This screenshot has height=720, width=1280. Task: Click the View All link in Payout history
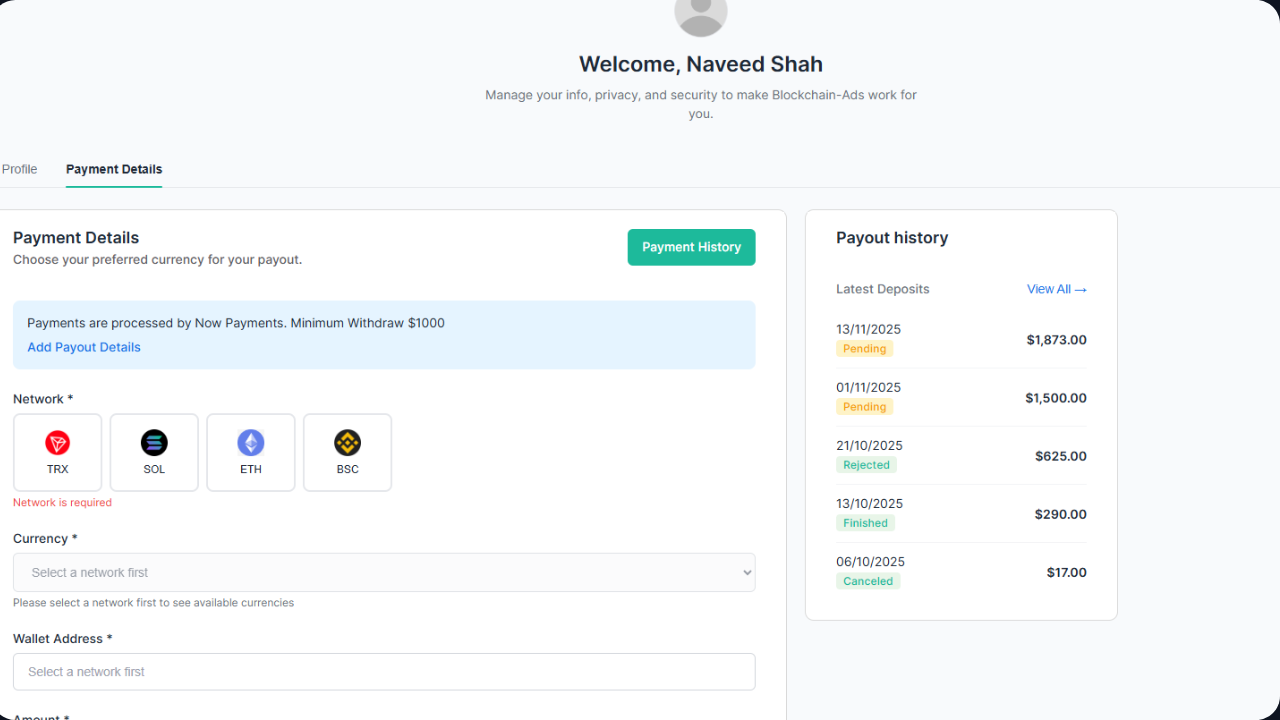tap(1056, 289)
